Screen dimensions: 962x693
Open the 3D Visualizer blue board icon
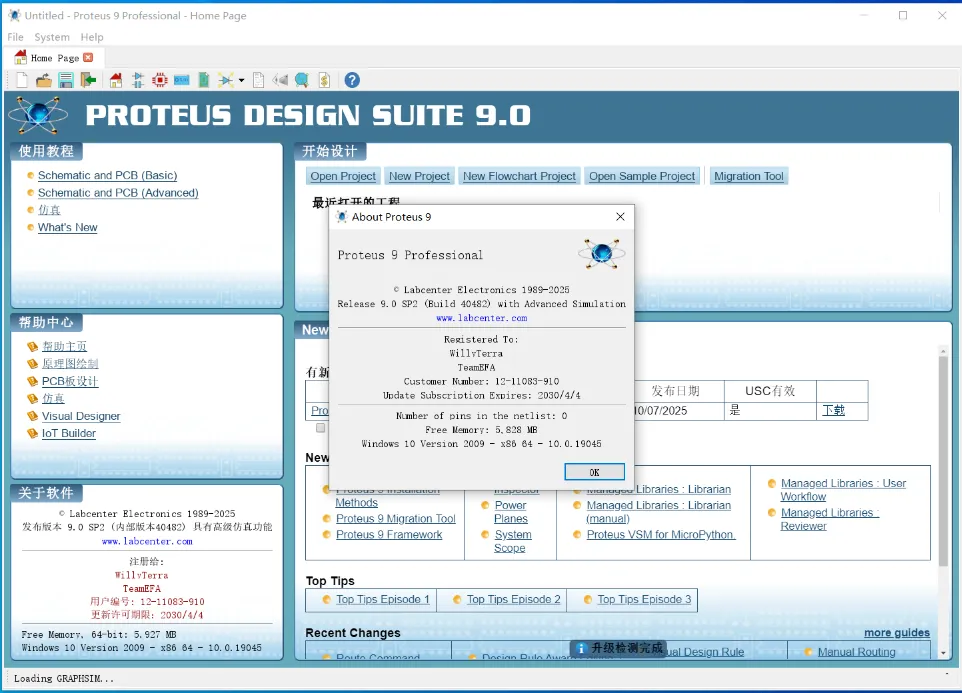[x=182, y=80]
